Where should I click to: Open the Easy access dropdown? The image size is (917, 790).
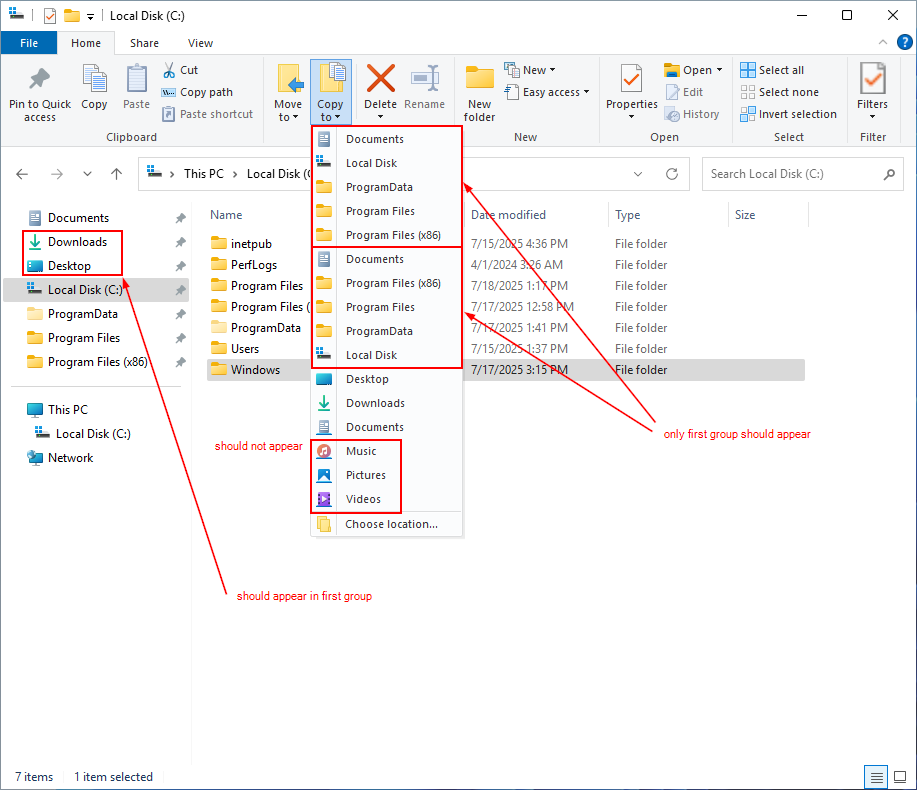click(547, 91)
